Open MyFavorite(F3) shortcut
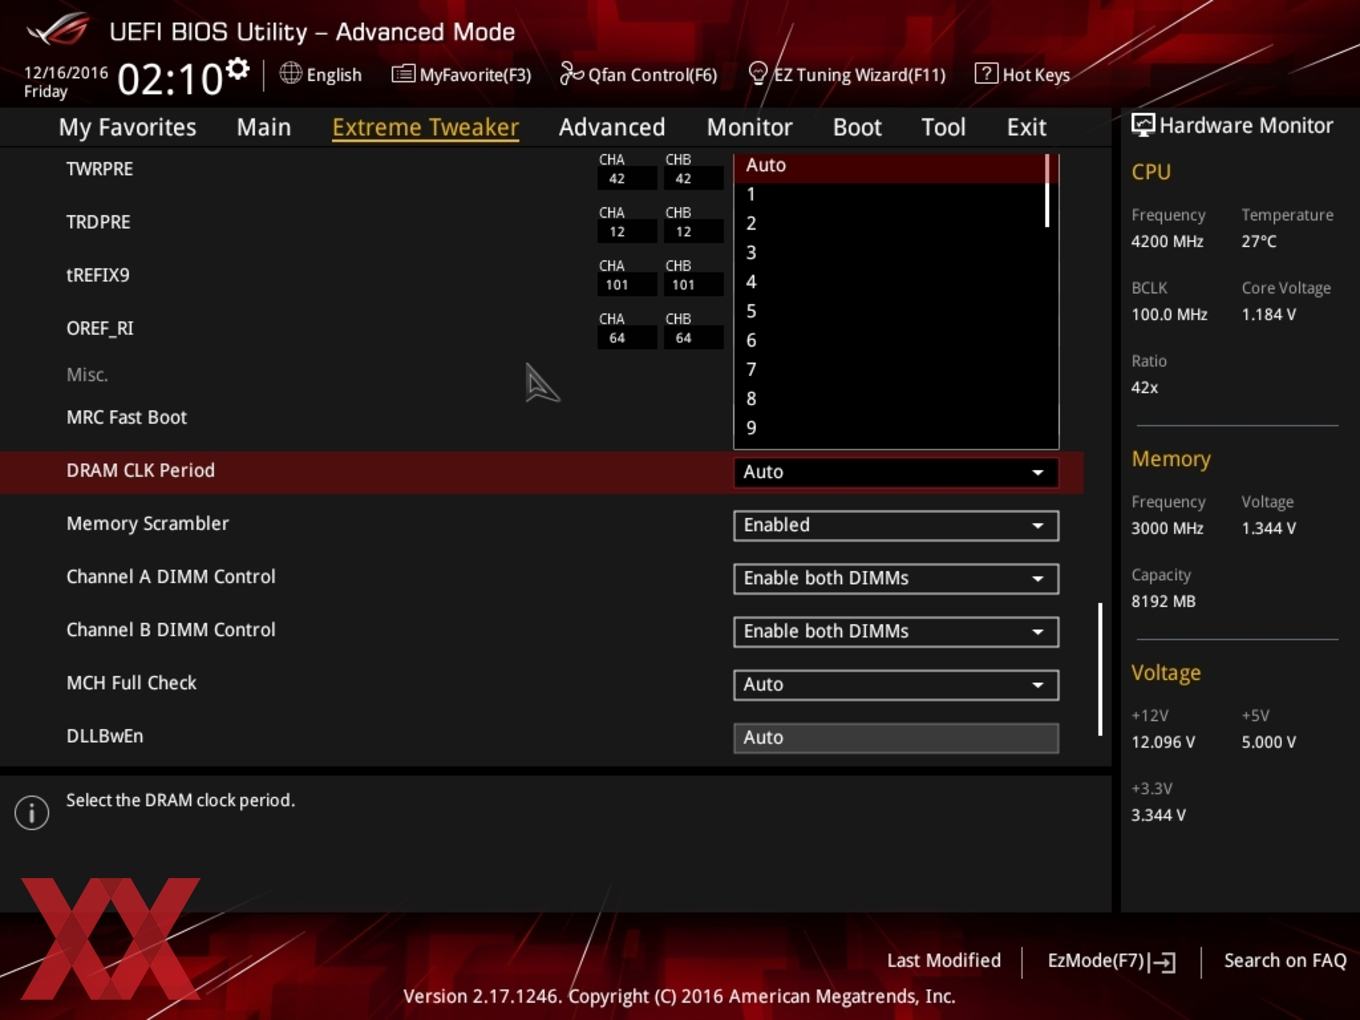 coord(461,74)
